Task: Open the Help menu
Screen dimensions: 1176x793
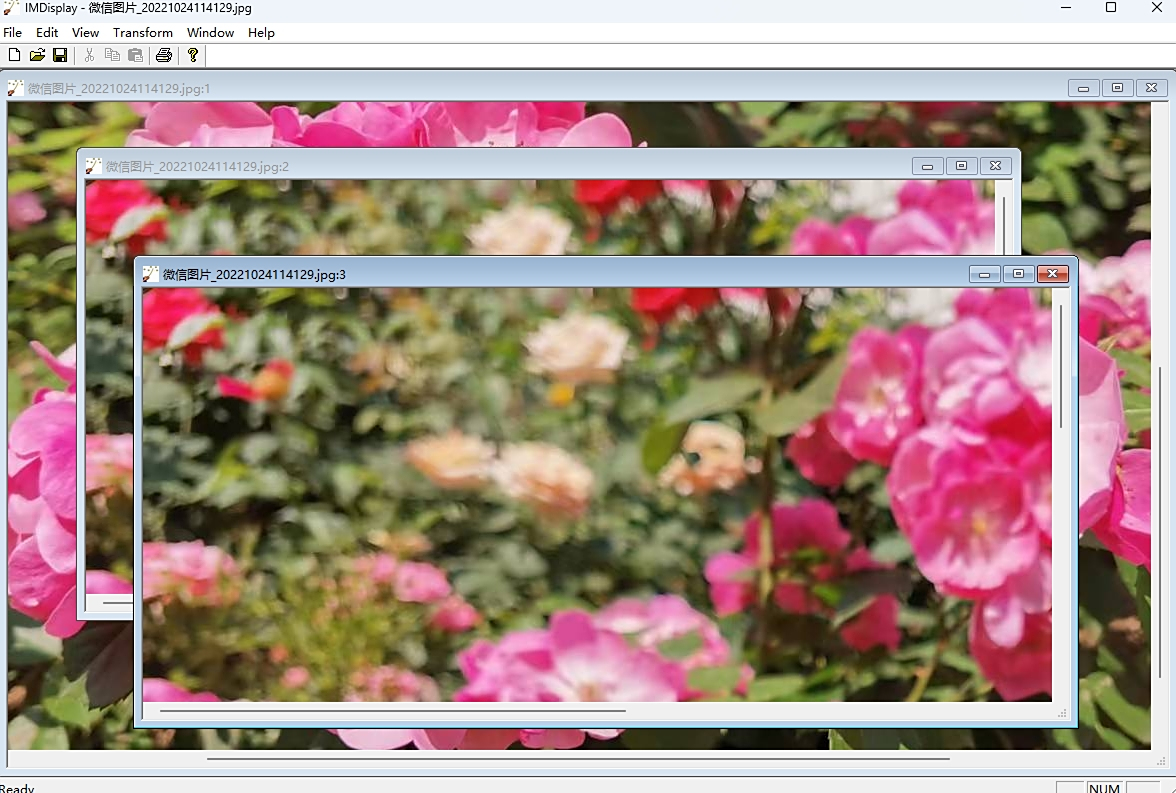Action: [x=261, y=33]
